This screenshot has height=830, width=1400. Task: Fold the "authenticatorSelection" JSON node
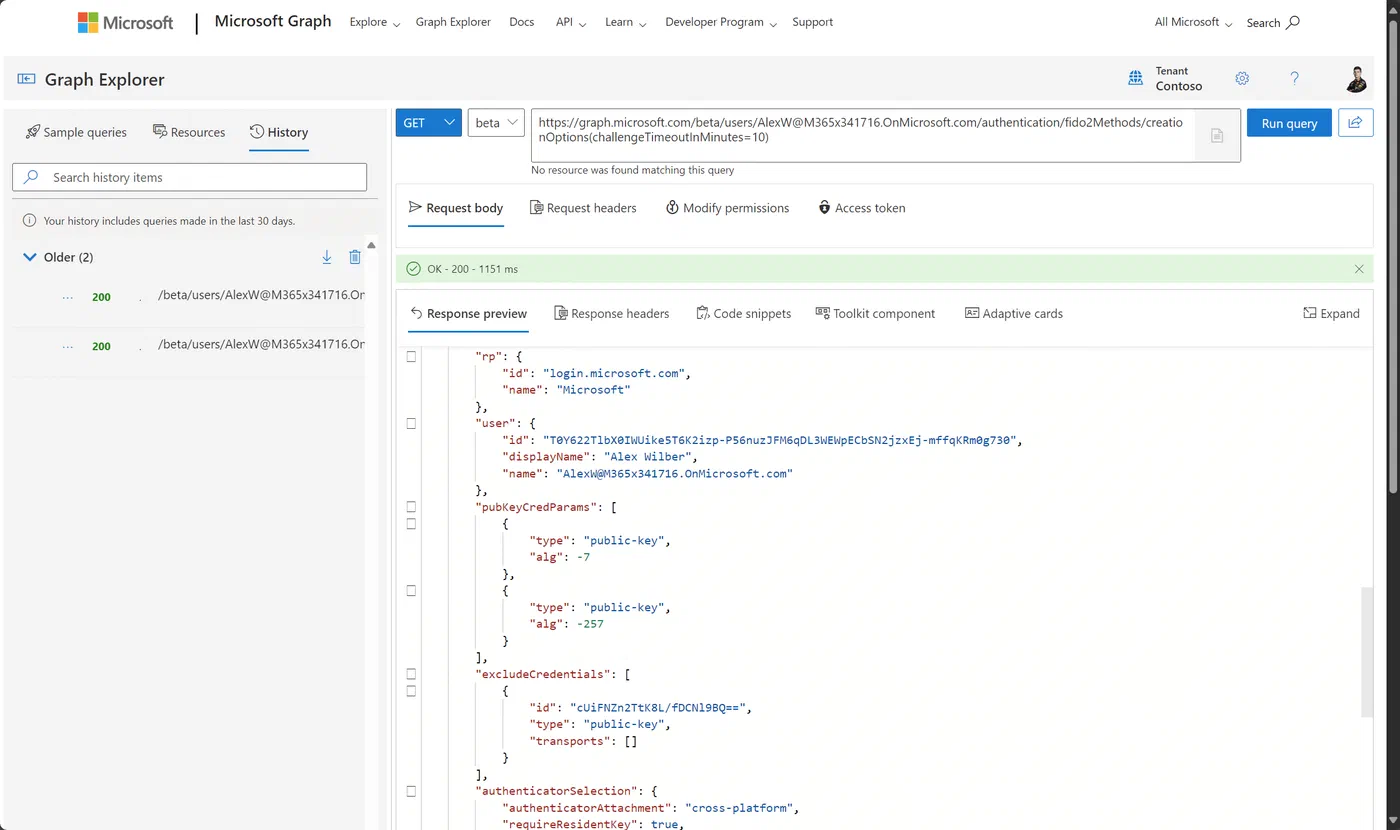[x=411, y=791]
